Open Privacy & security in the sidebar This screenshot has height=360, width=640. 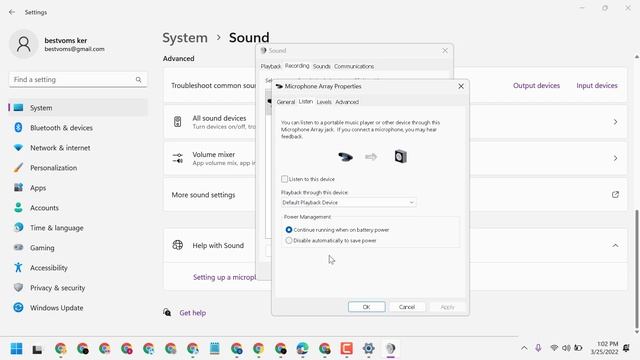pyautogui.click(x=78, y=288)
